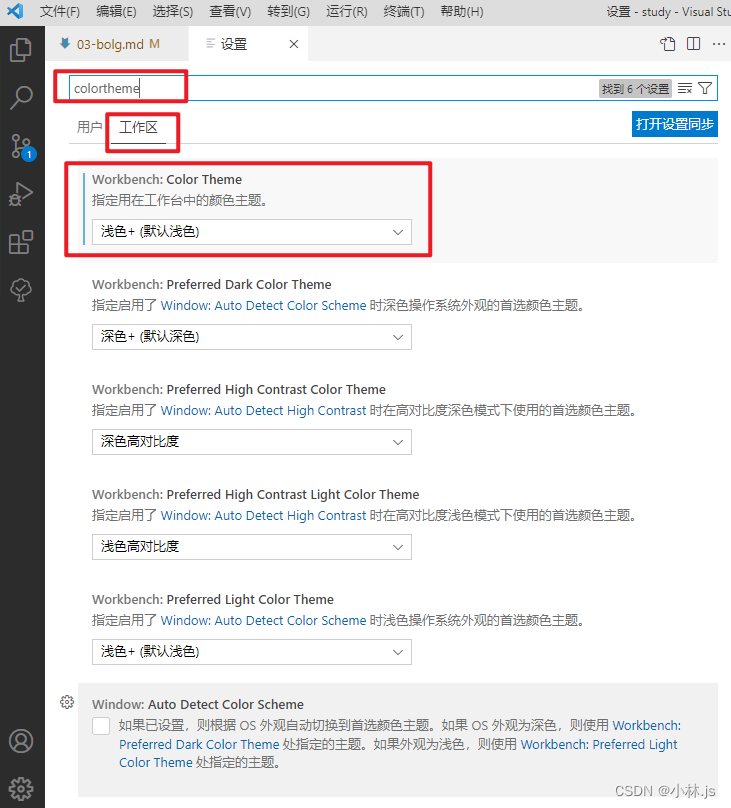Open gear menu for Auto Detect Color Scheme
Viewport: 731px width, 808px height.
(67, 702)
